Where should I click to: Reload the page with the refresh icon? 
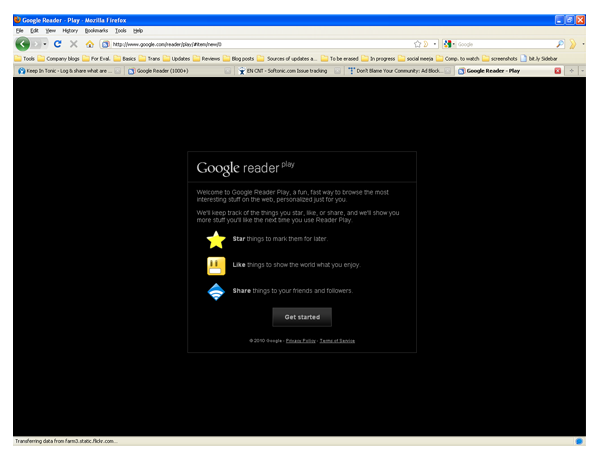pos(58,44)
